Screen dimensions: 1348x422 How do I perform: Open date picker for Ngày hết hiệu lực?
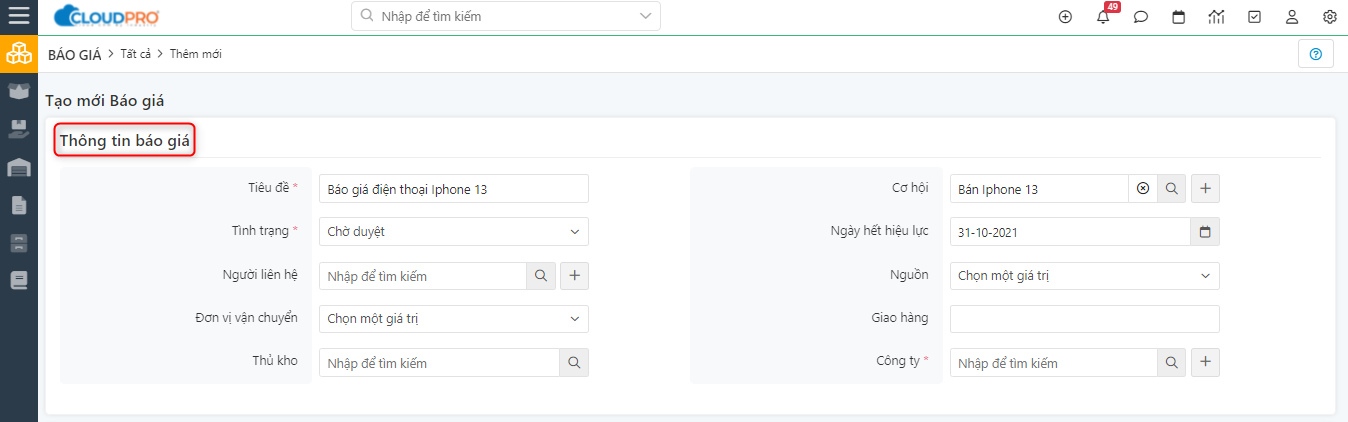click(1205, 232)
